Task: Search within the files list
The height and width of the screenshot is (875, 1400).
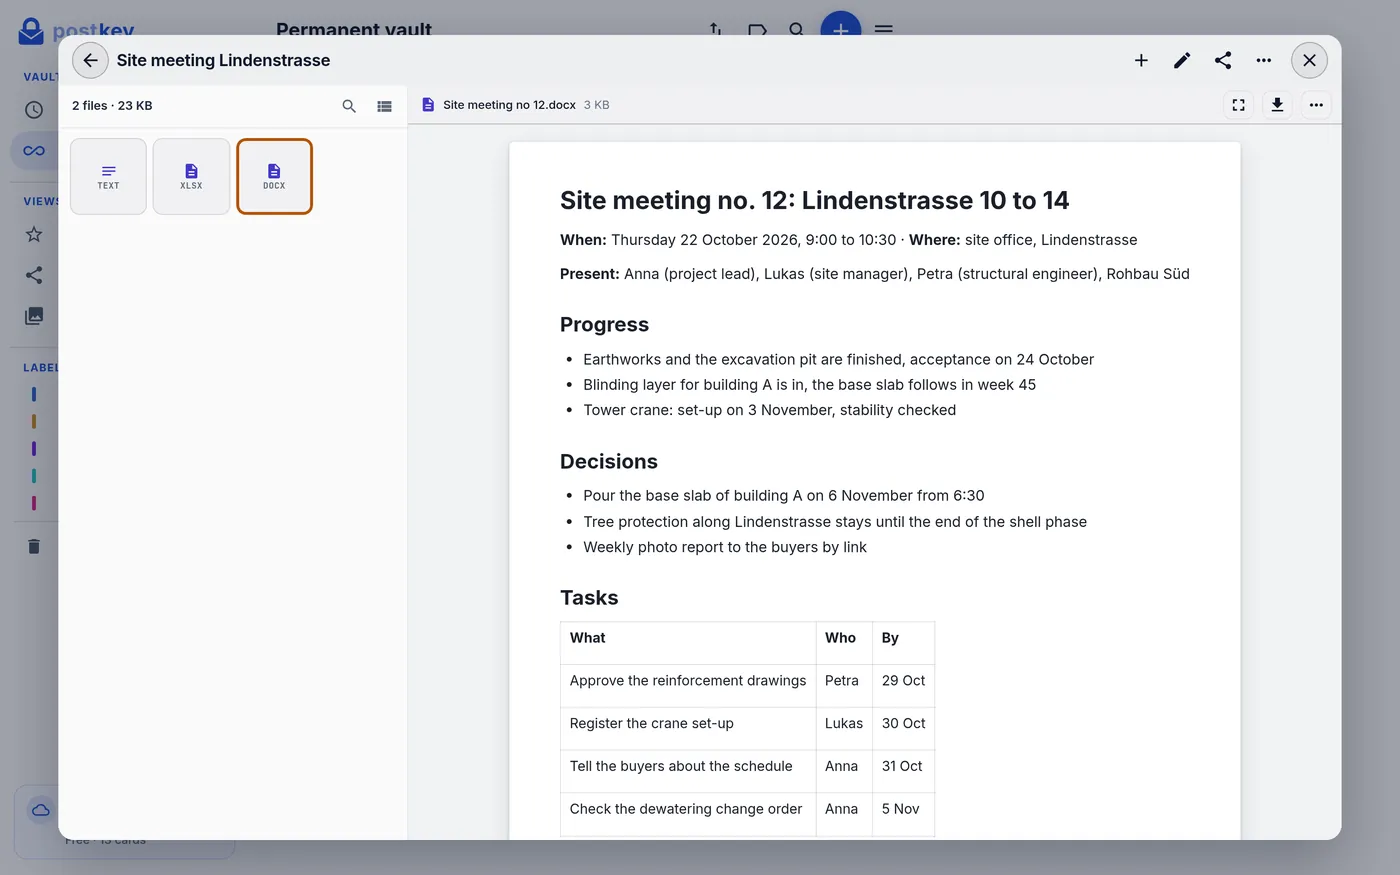Action: [349, 106]
